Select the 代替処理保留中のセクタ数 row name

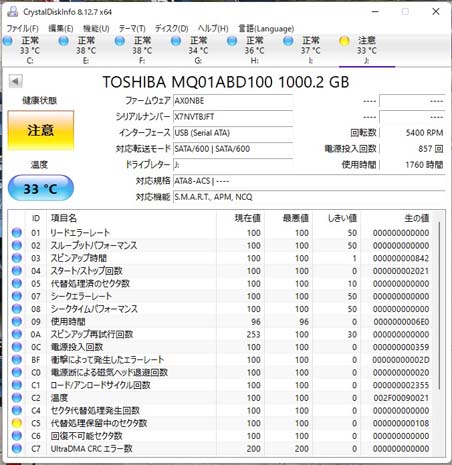[x=99, y=423]
